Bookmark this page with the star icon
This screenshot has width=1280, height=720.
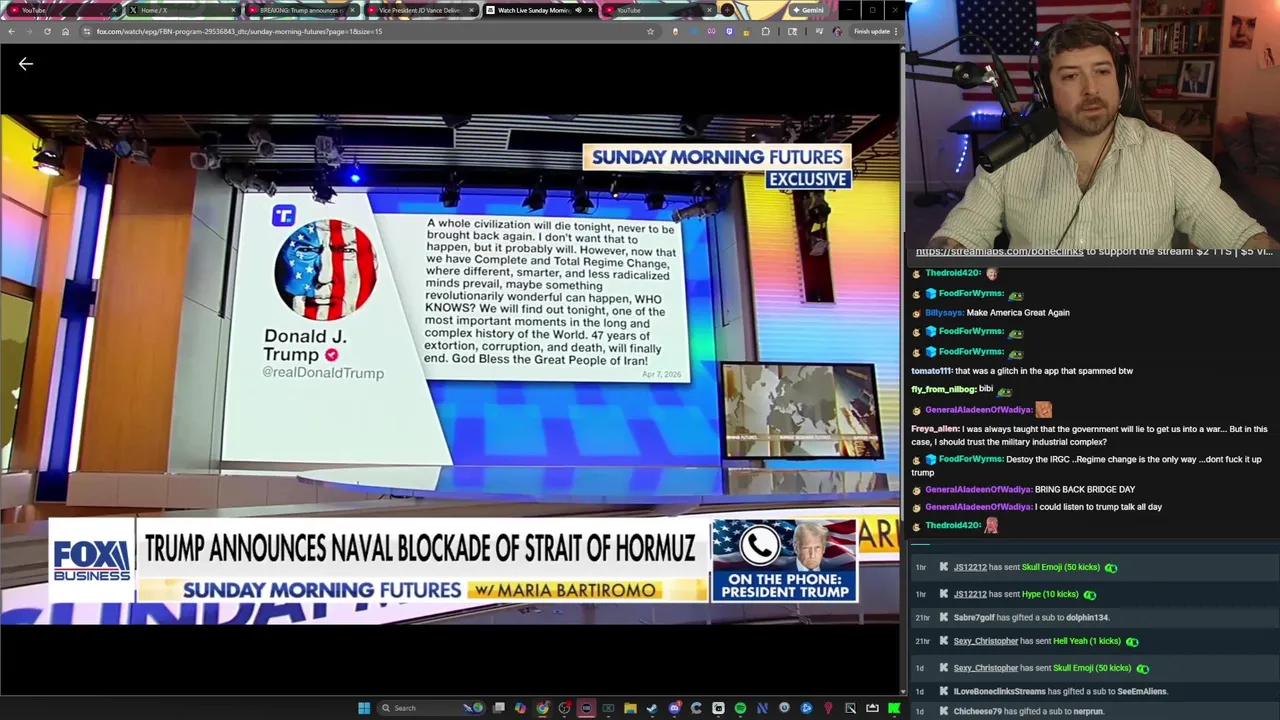[650, 31]
